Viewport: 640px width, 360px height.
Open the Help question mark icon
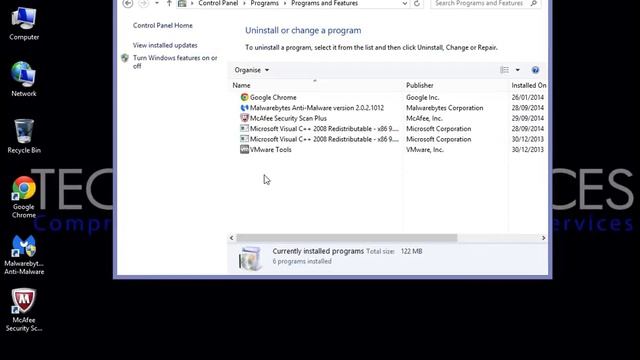535,70
